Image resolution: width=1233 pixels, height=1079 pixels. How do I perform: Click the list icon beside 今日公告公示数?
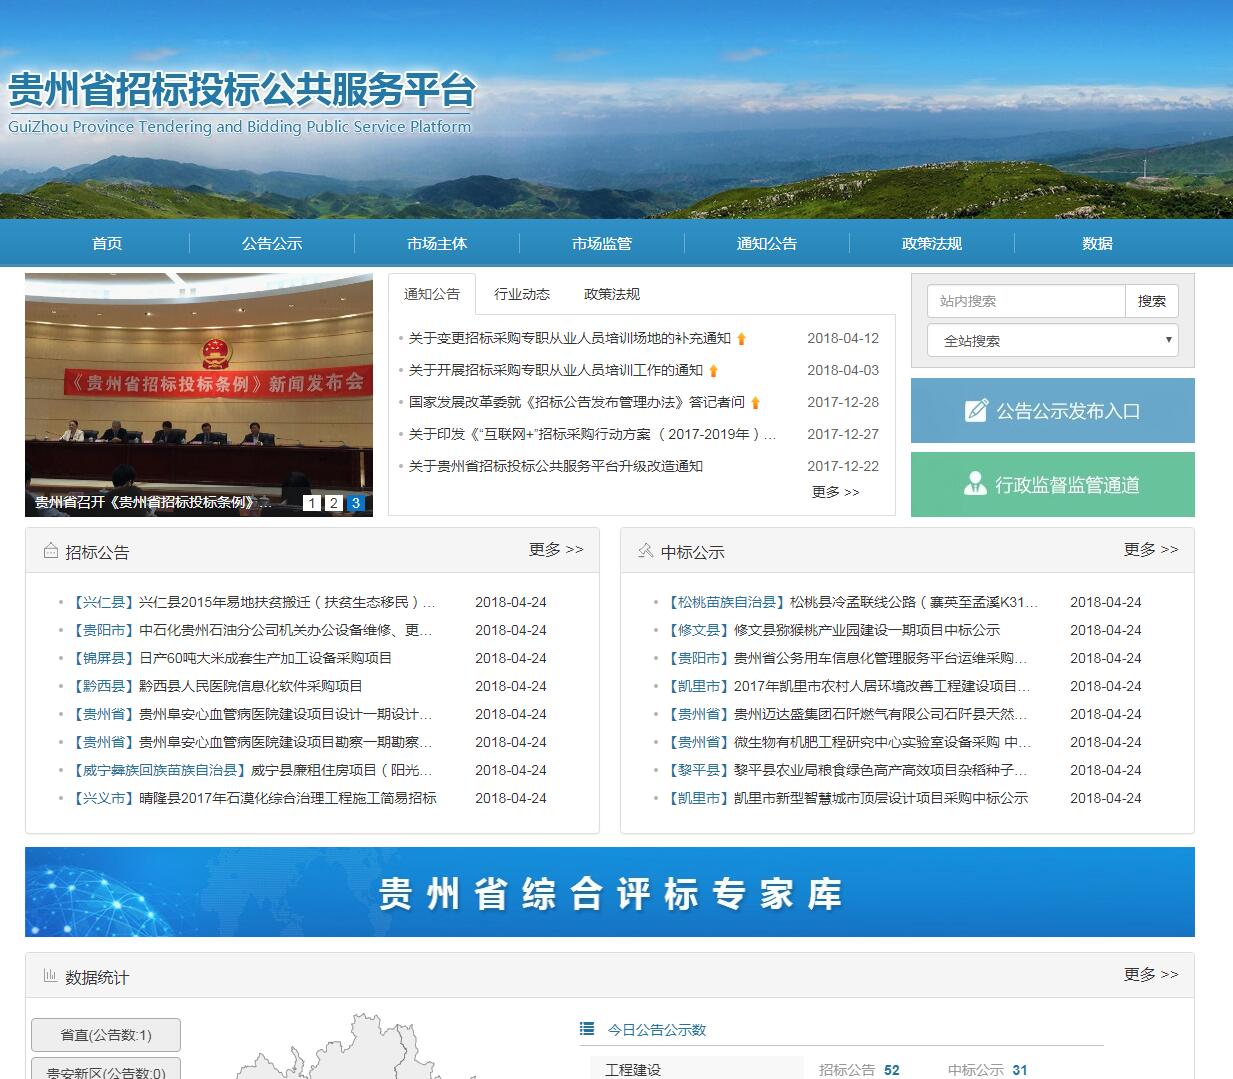tap(587, 1029)
